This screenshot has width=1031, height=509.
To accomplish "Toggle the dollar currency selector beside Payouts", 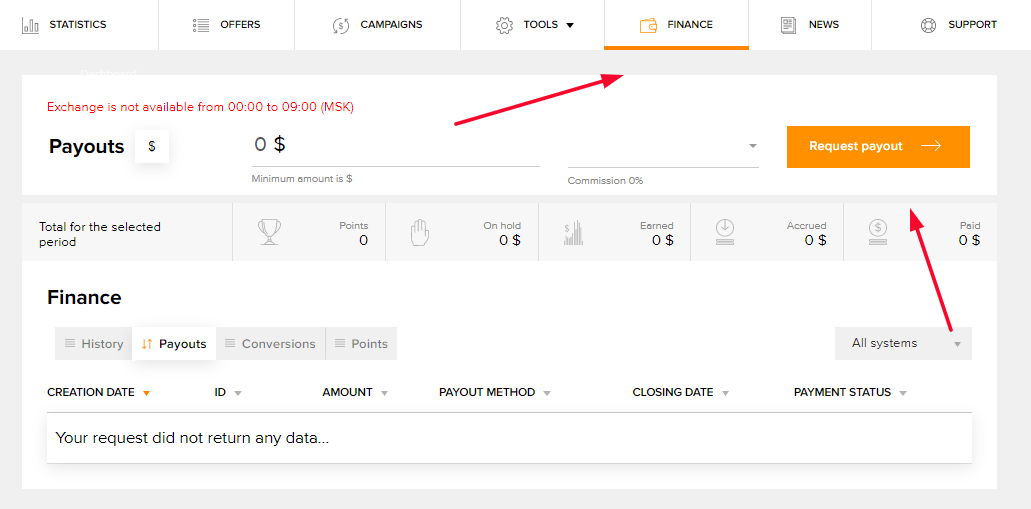I will click(152, 147).
